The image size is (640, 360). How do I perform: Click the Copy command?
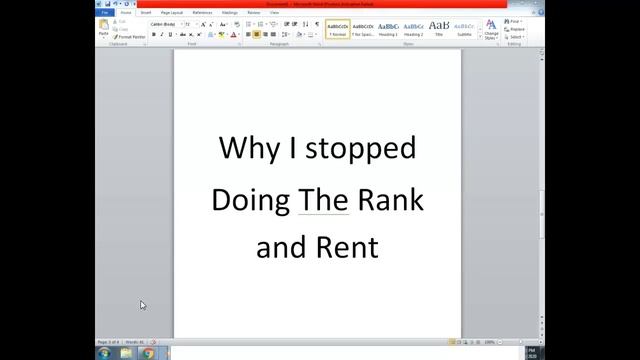[121, 29]
